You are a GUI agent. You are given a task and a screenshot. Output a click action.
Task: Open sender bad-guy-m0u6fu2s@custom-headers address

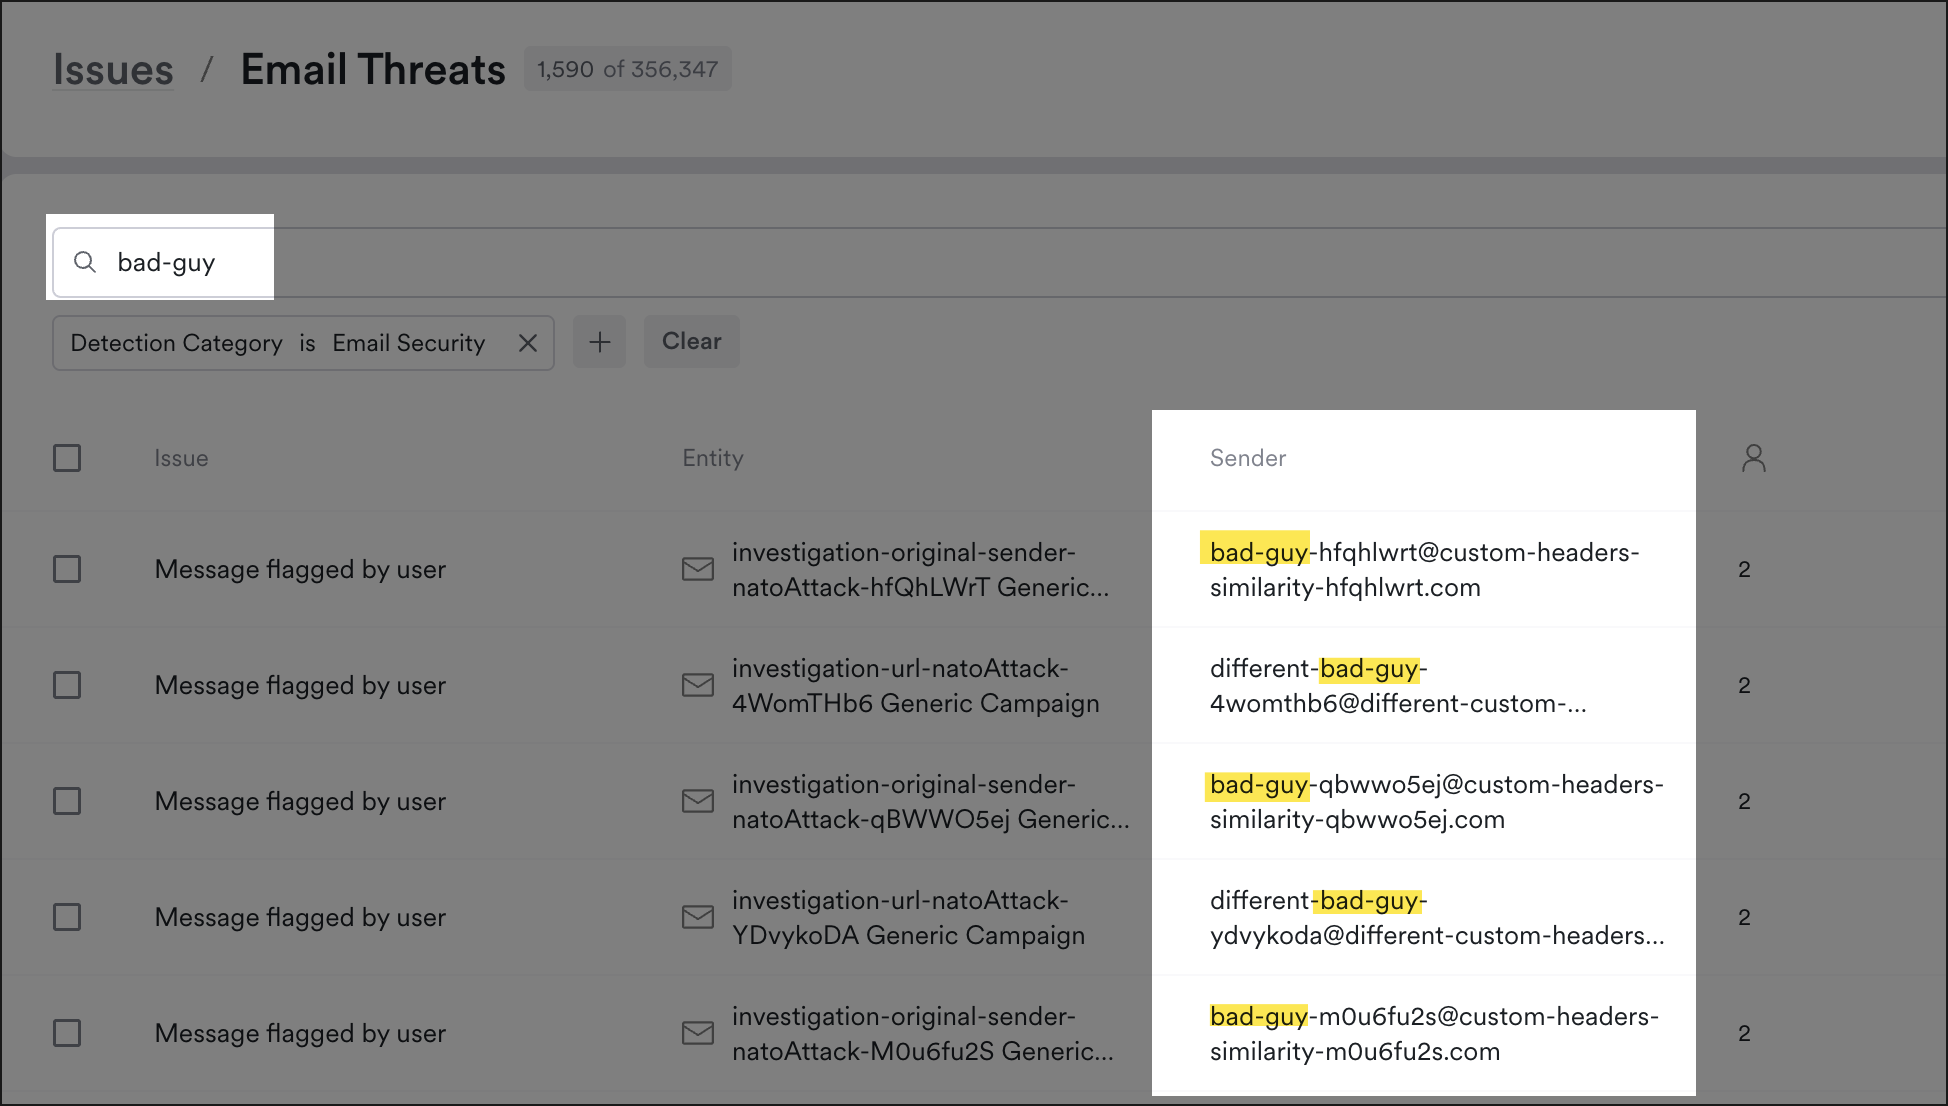click(x=1434, y=1034)
